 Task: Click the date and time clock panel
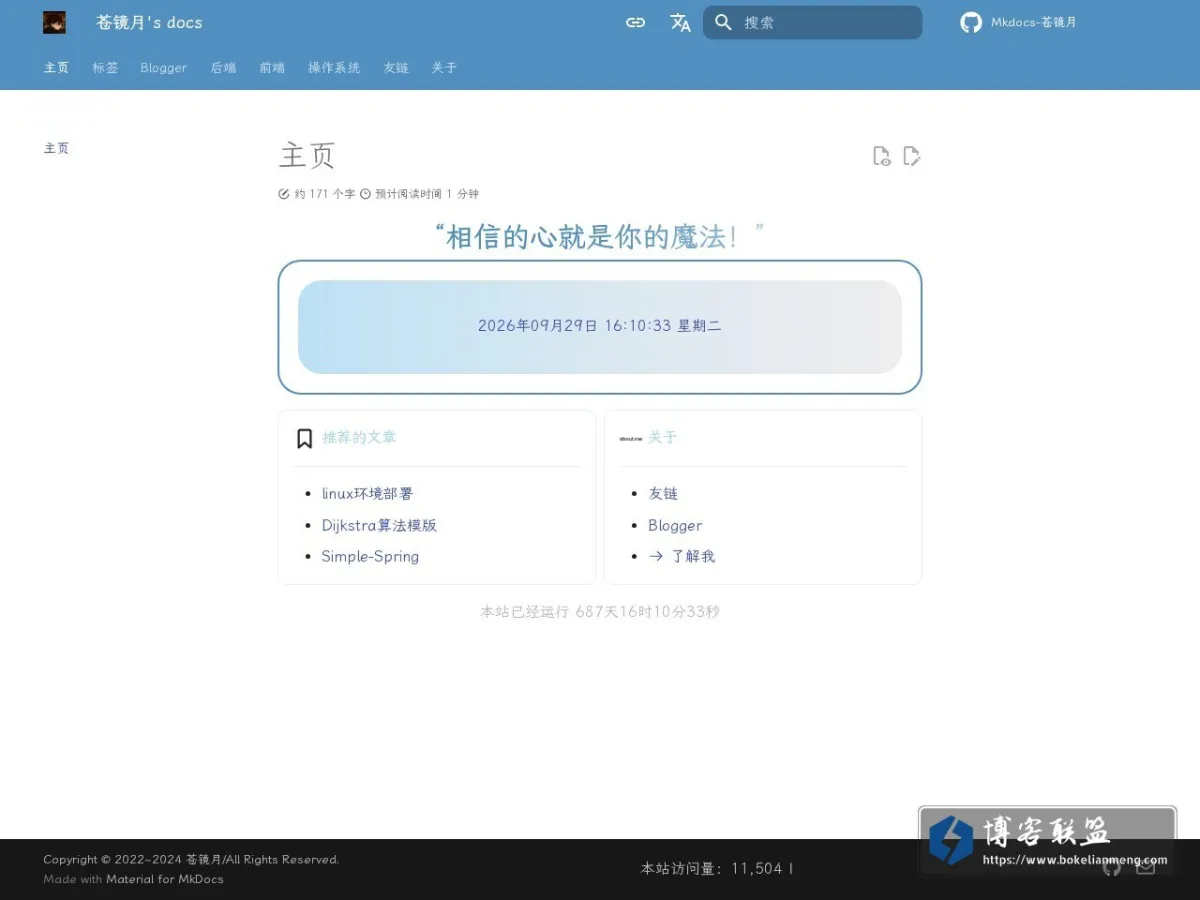600,327
